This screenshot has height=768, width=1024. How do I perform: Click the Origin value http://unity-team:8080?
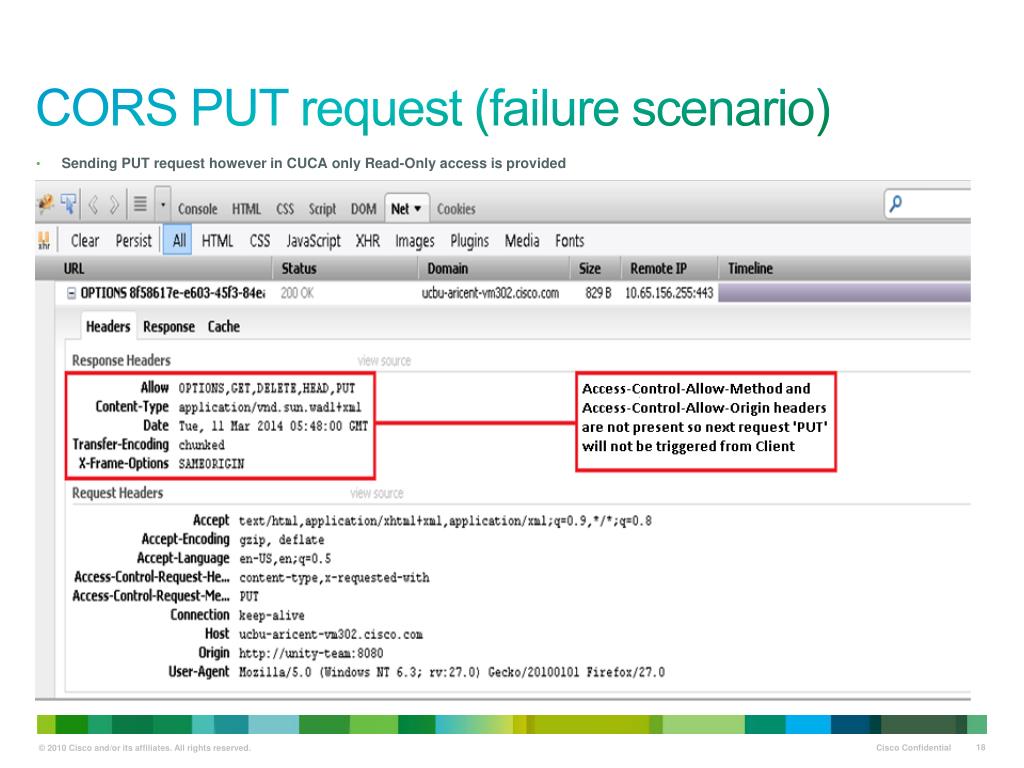pyautogui.click(x=311, y=653)
